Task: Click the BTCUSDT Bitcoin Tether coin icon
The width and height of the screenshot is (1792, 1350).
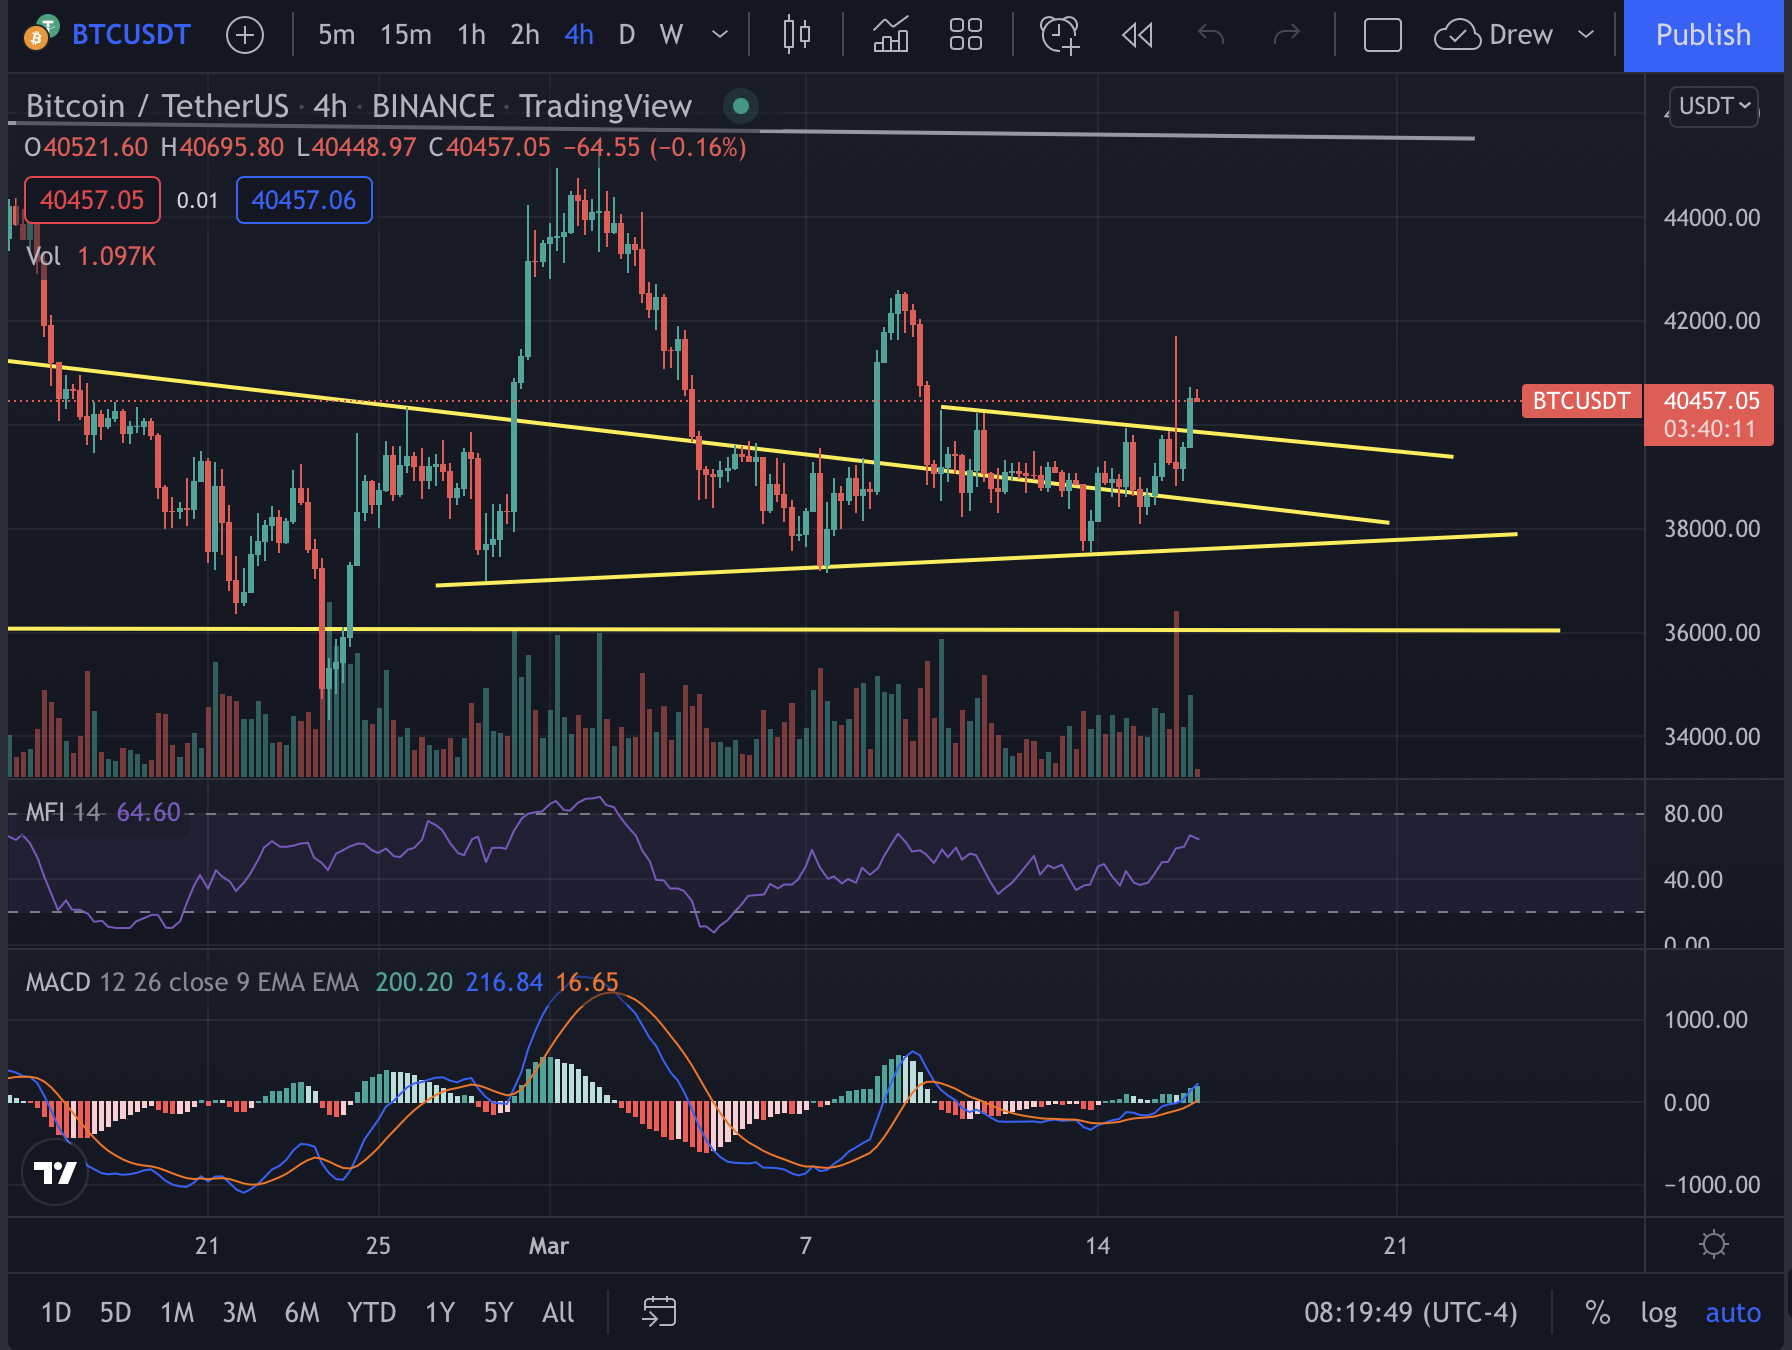Action: click(x=41, y=34)
